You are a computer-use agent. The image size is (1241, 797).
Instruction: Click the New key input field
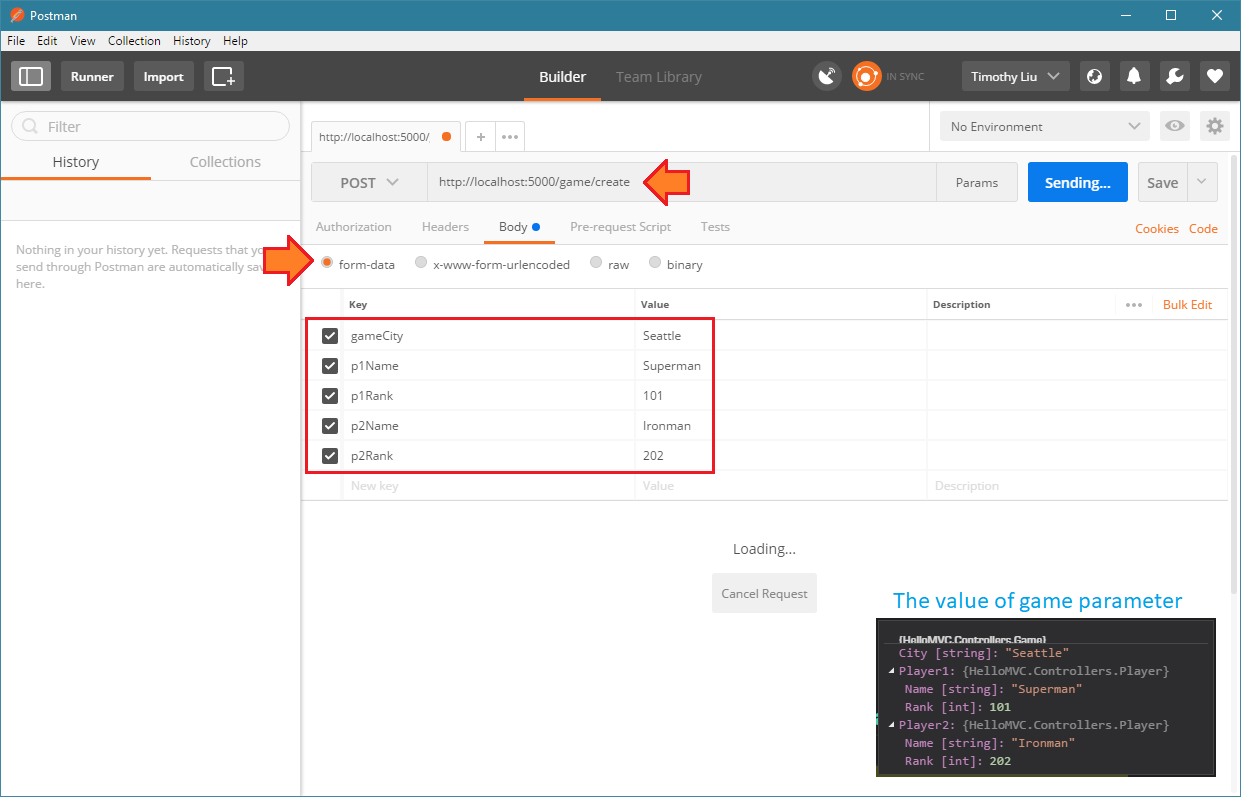488,486
